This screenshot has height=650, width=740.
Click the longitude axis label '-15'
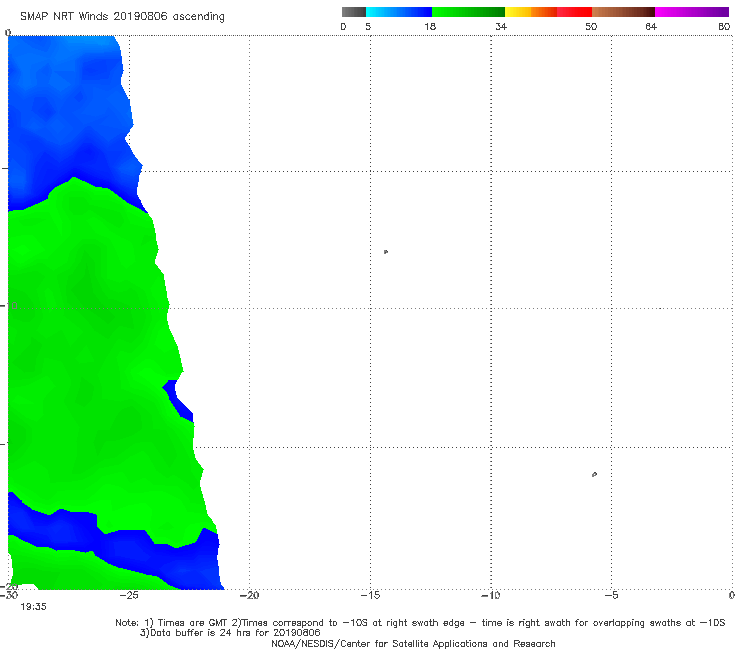(370, 595)
